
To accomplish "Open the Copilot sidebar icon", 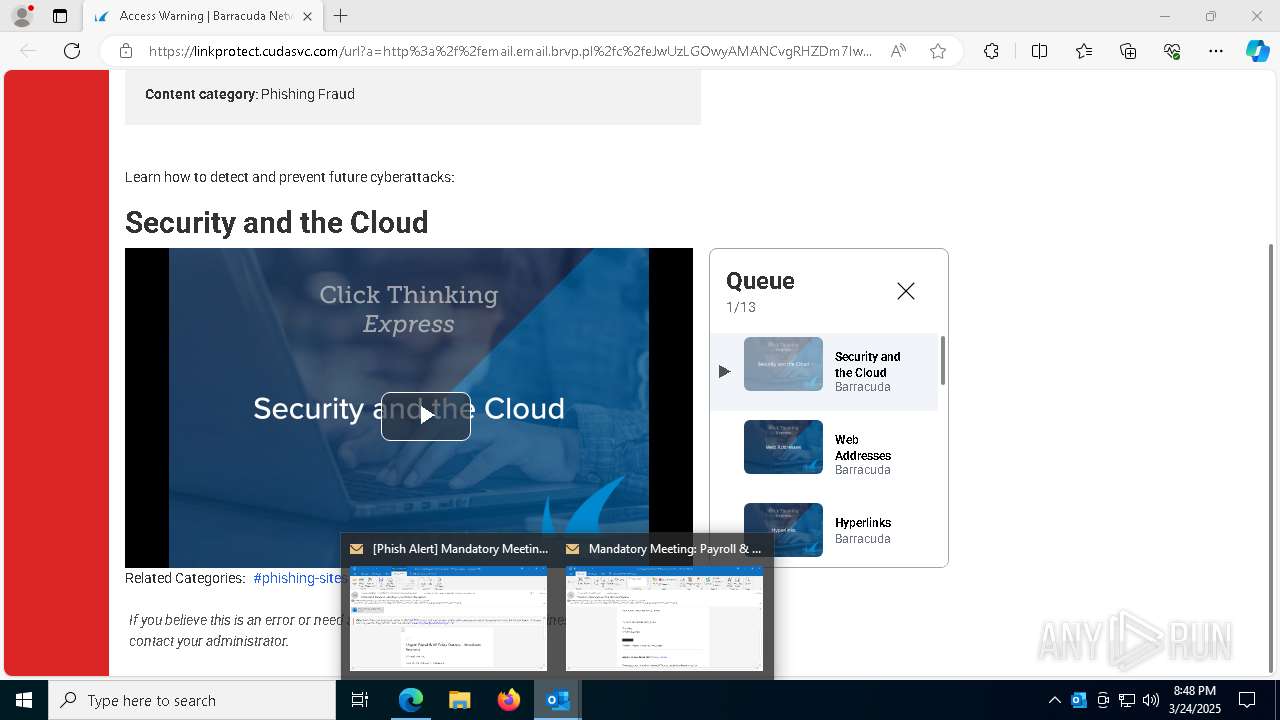I will (x=1257, y=51).
